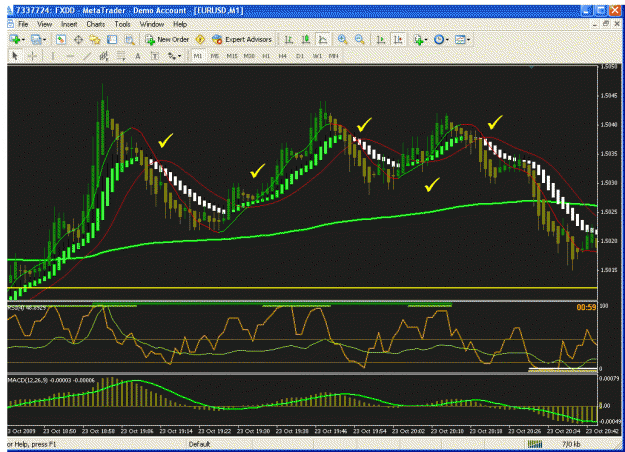Select the standard cursor tool
Viewport: 625px width, 452px height.
[15, 56]
